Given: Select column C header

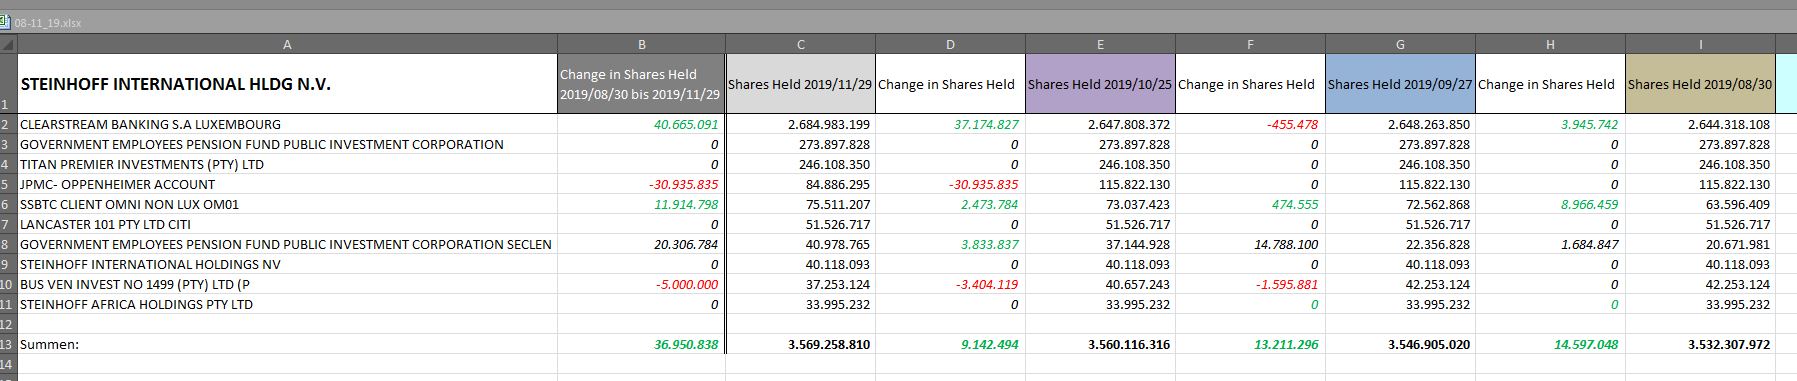Looking at the screenshot, I should pyautogui.click(x=800, y=44).
